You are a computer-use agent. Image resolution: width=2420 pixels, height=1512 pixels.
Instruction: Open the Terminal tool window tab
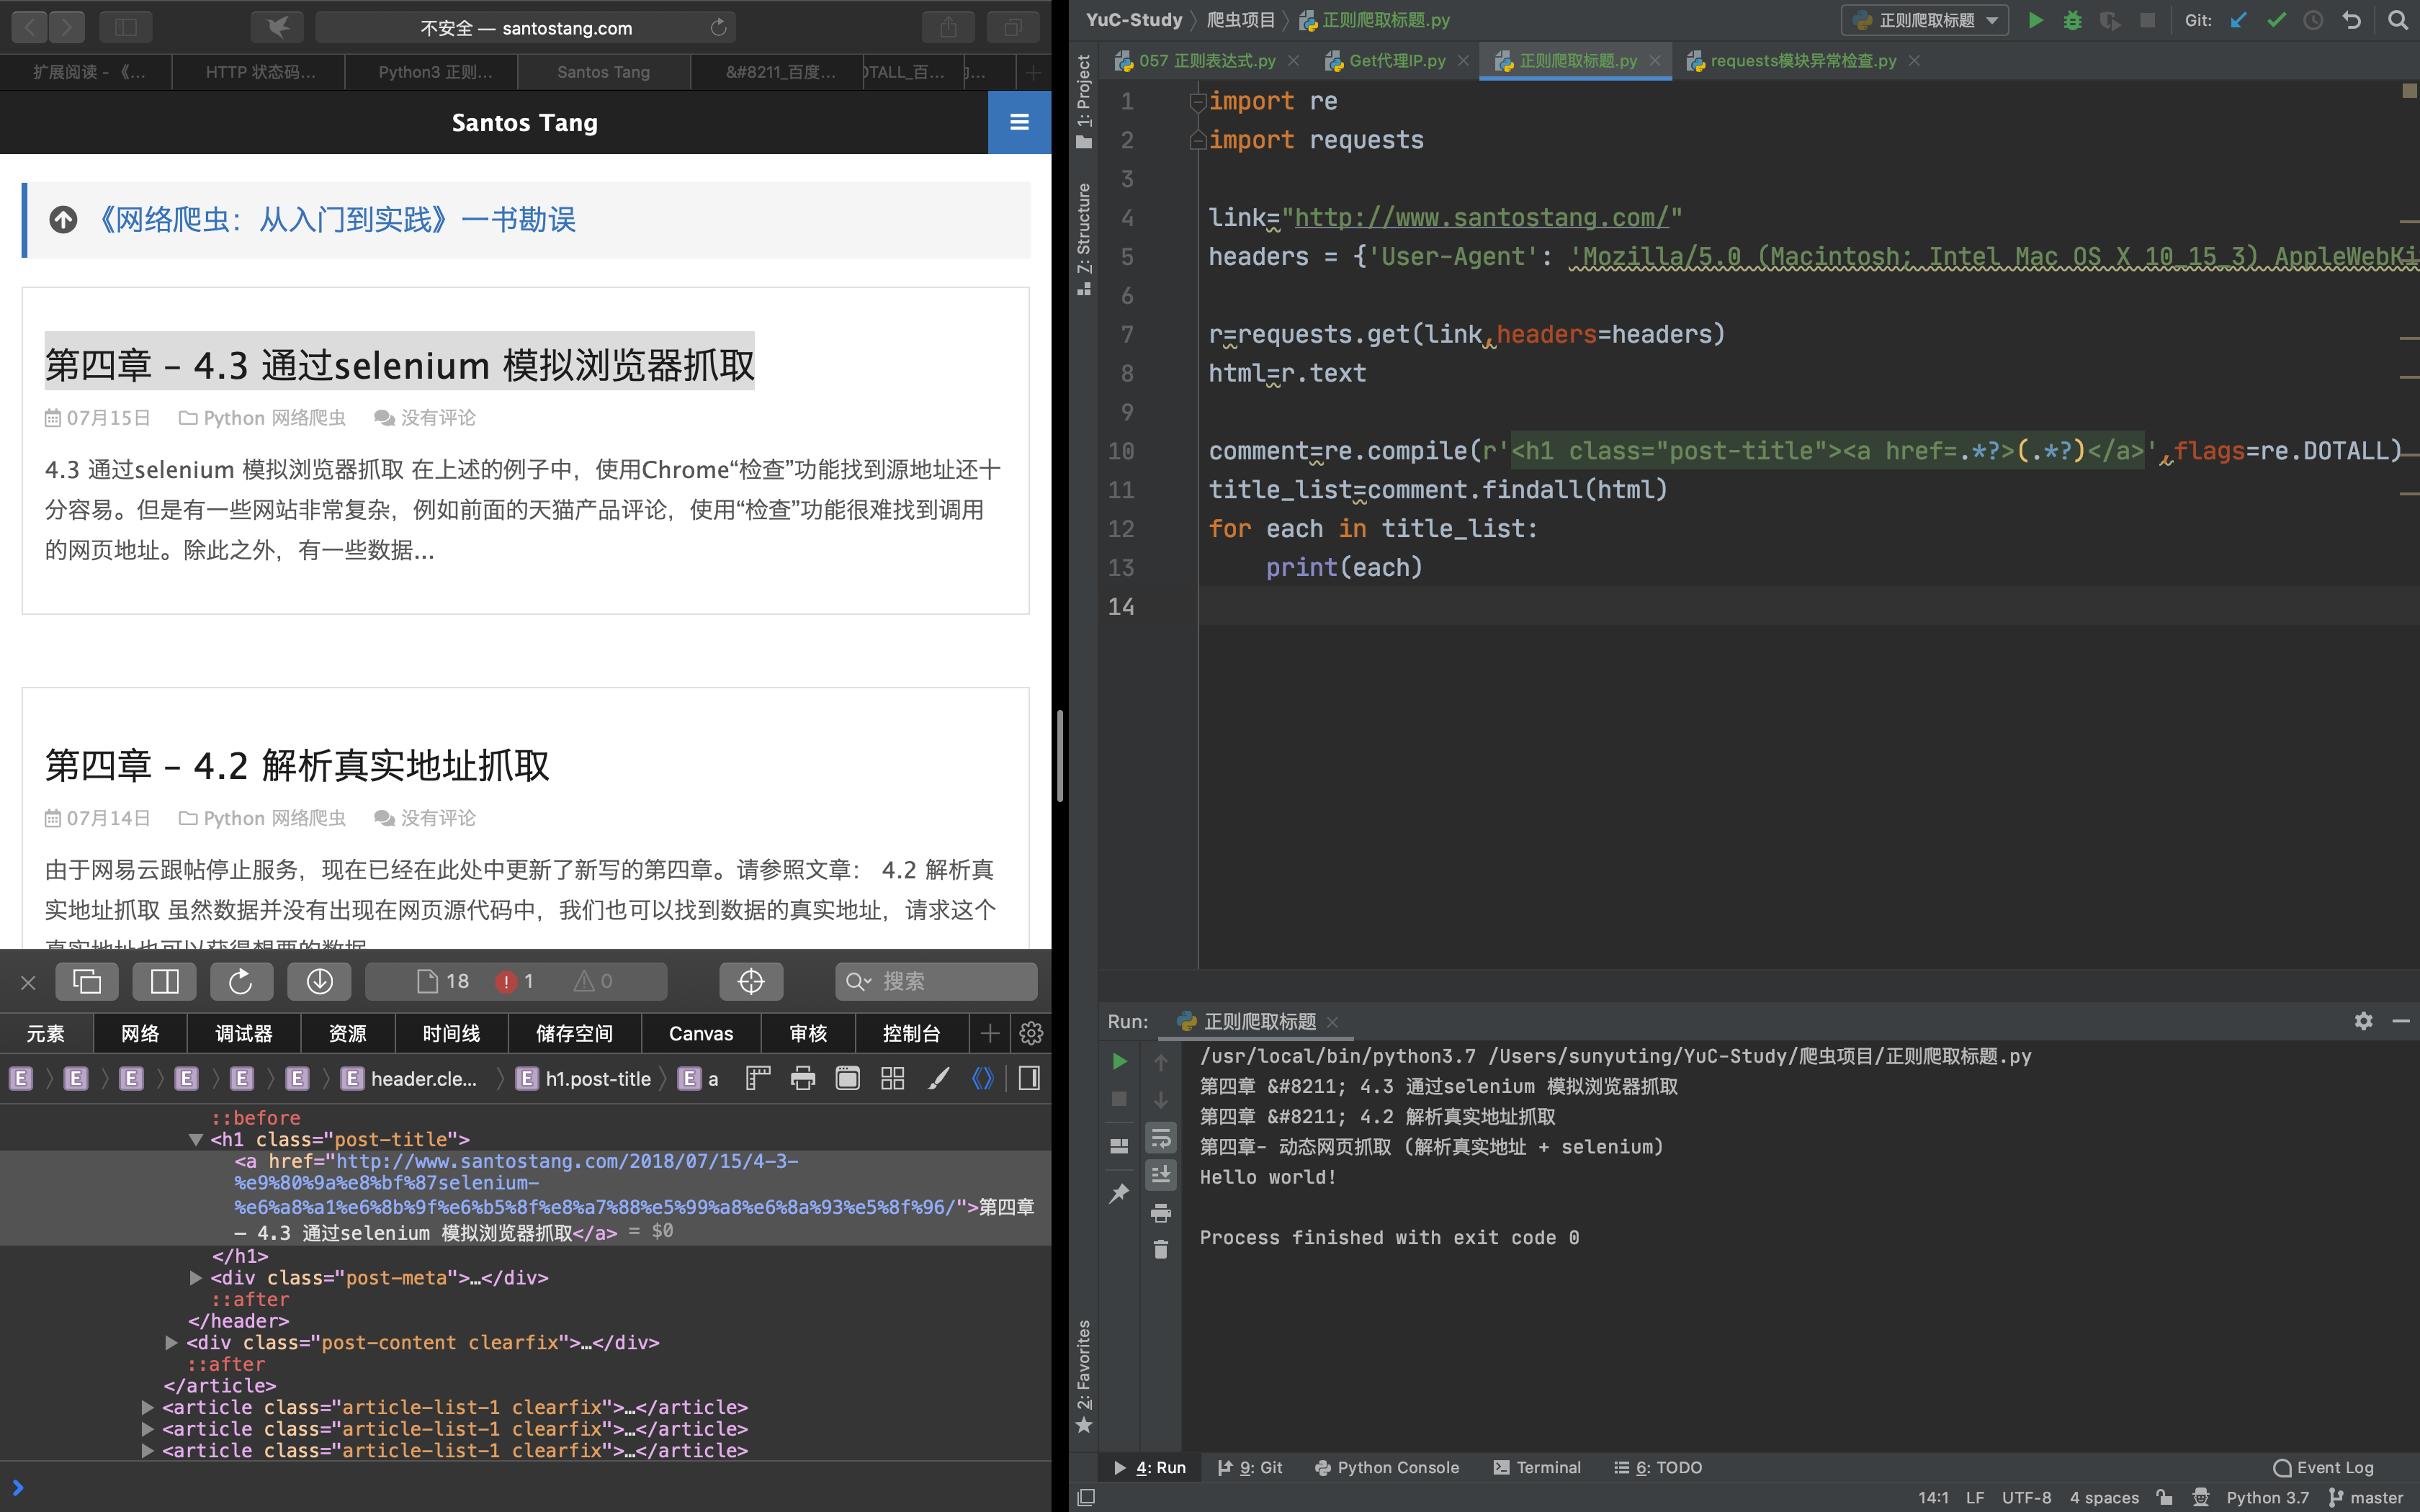tap(1537, 1467)
